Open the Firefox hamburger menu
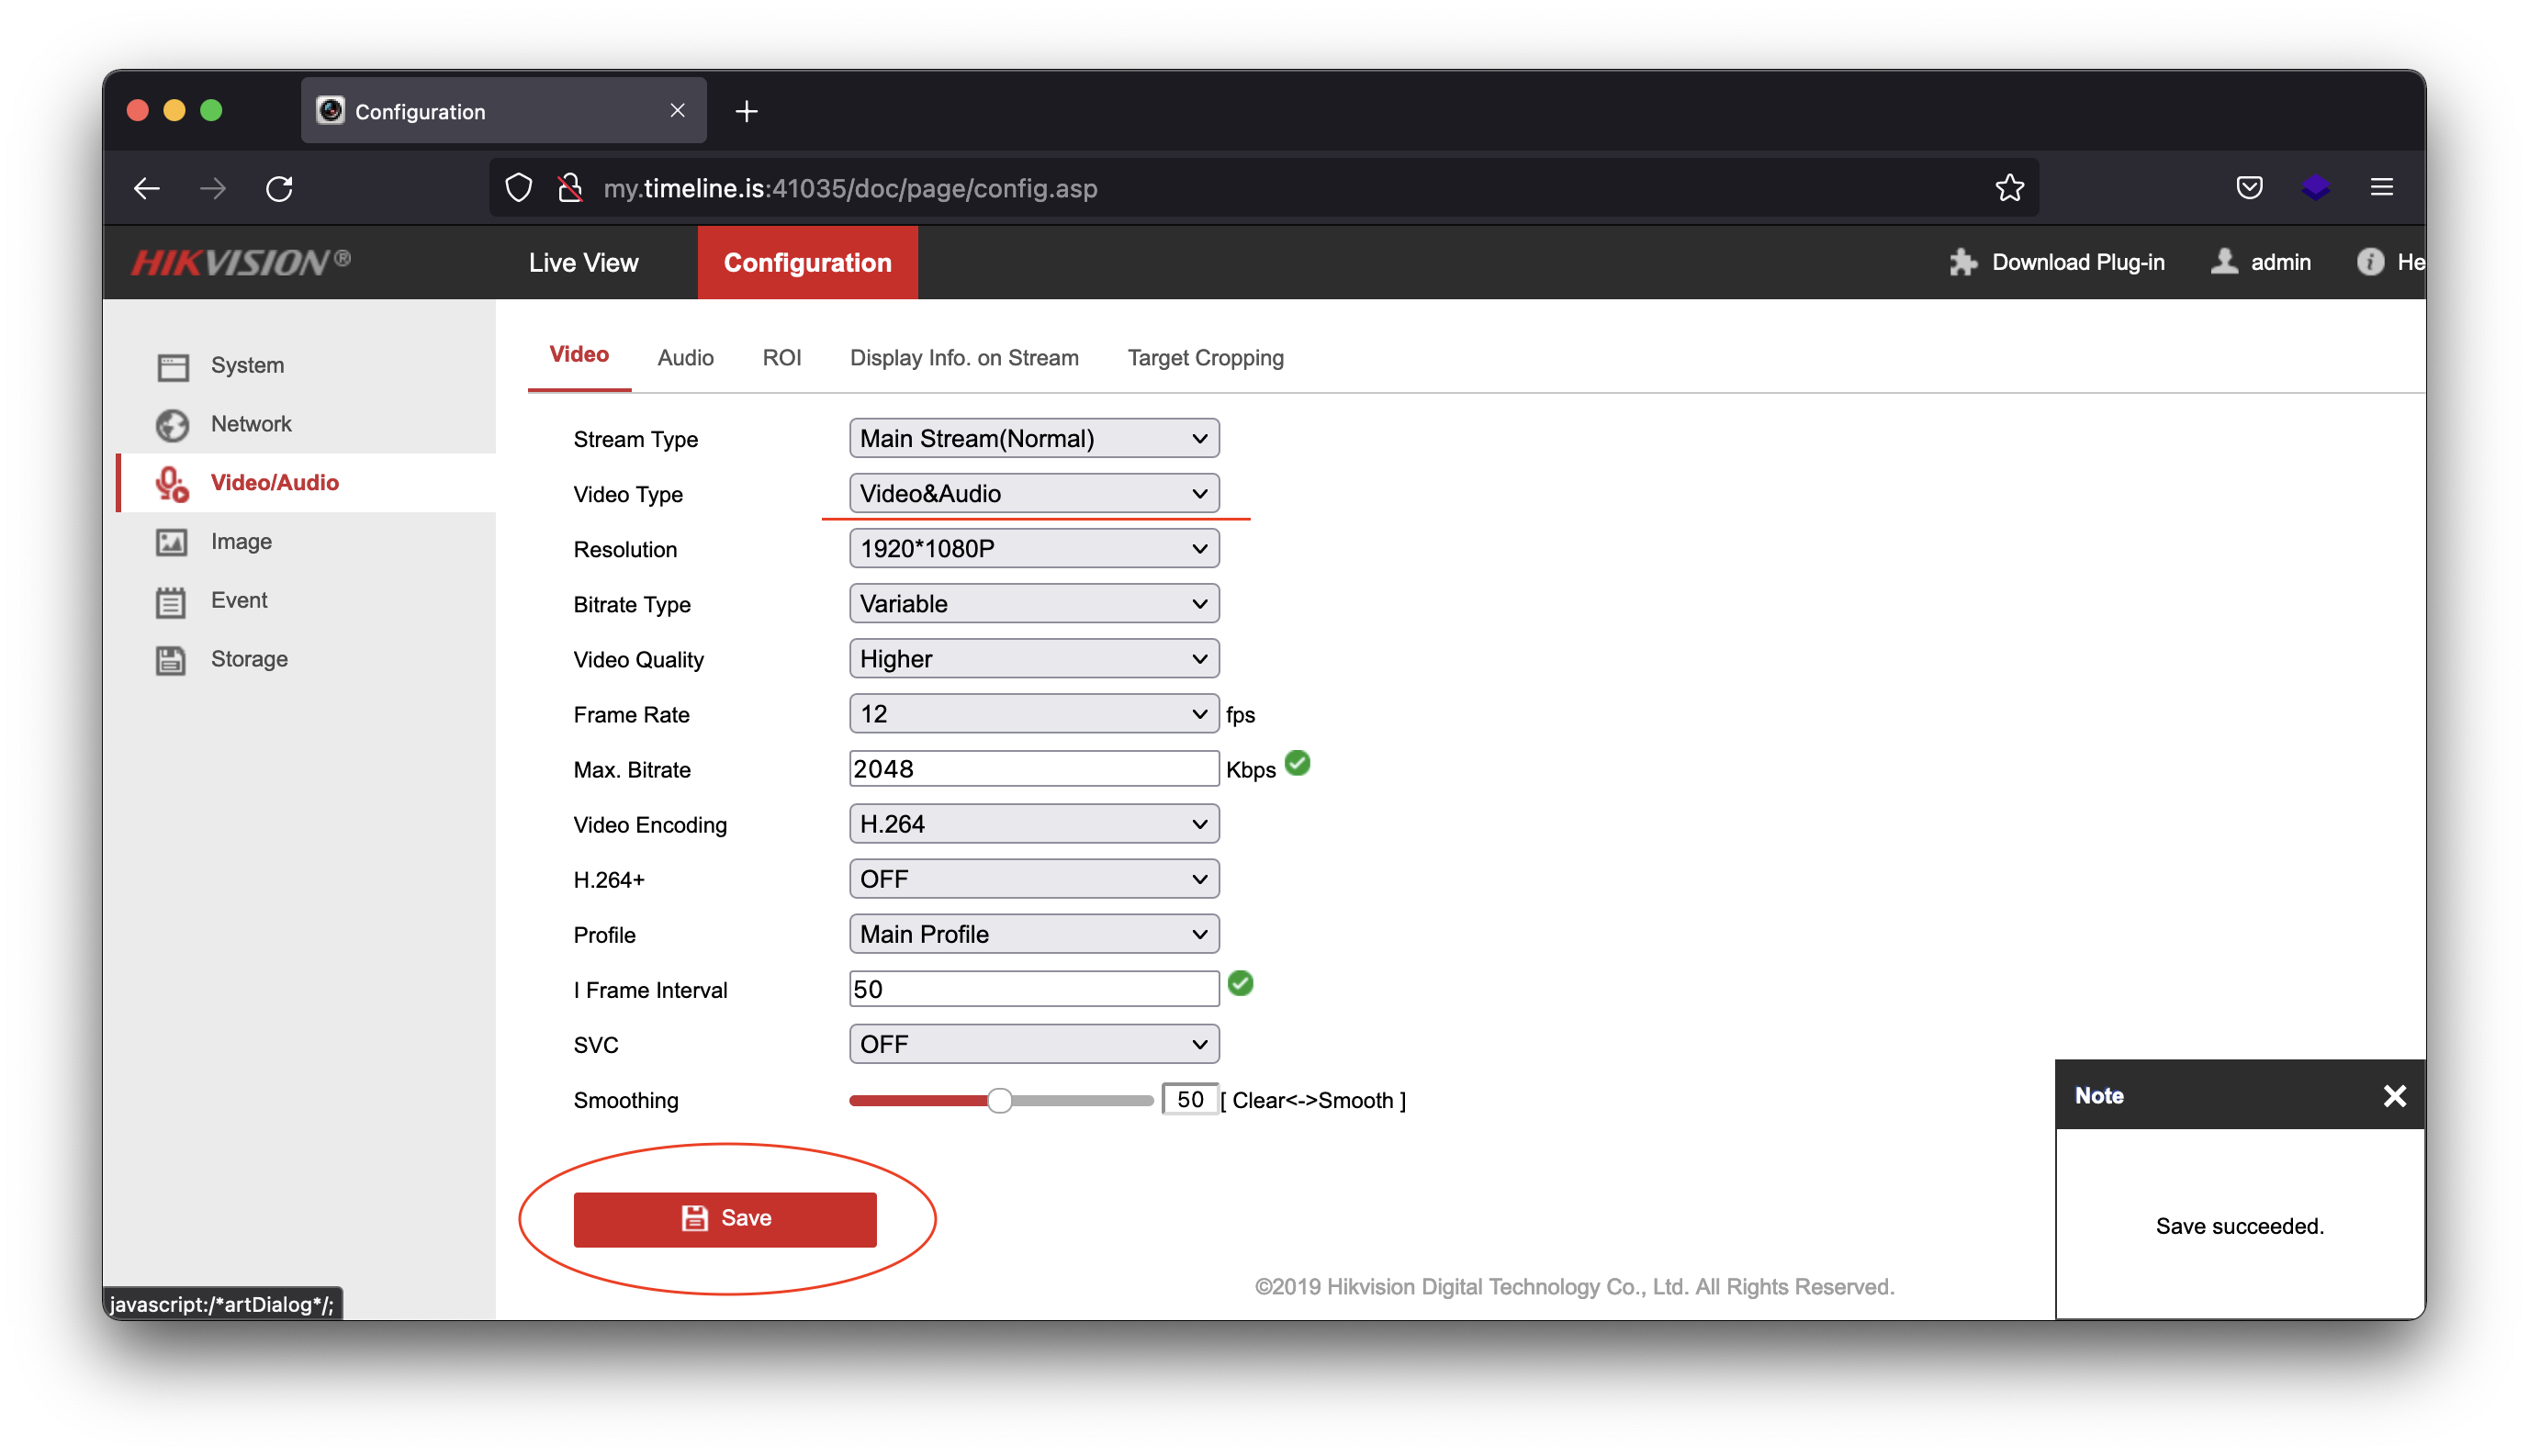Screen dimensions: 2529x1456 point(2381,188)
